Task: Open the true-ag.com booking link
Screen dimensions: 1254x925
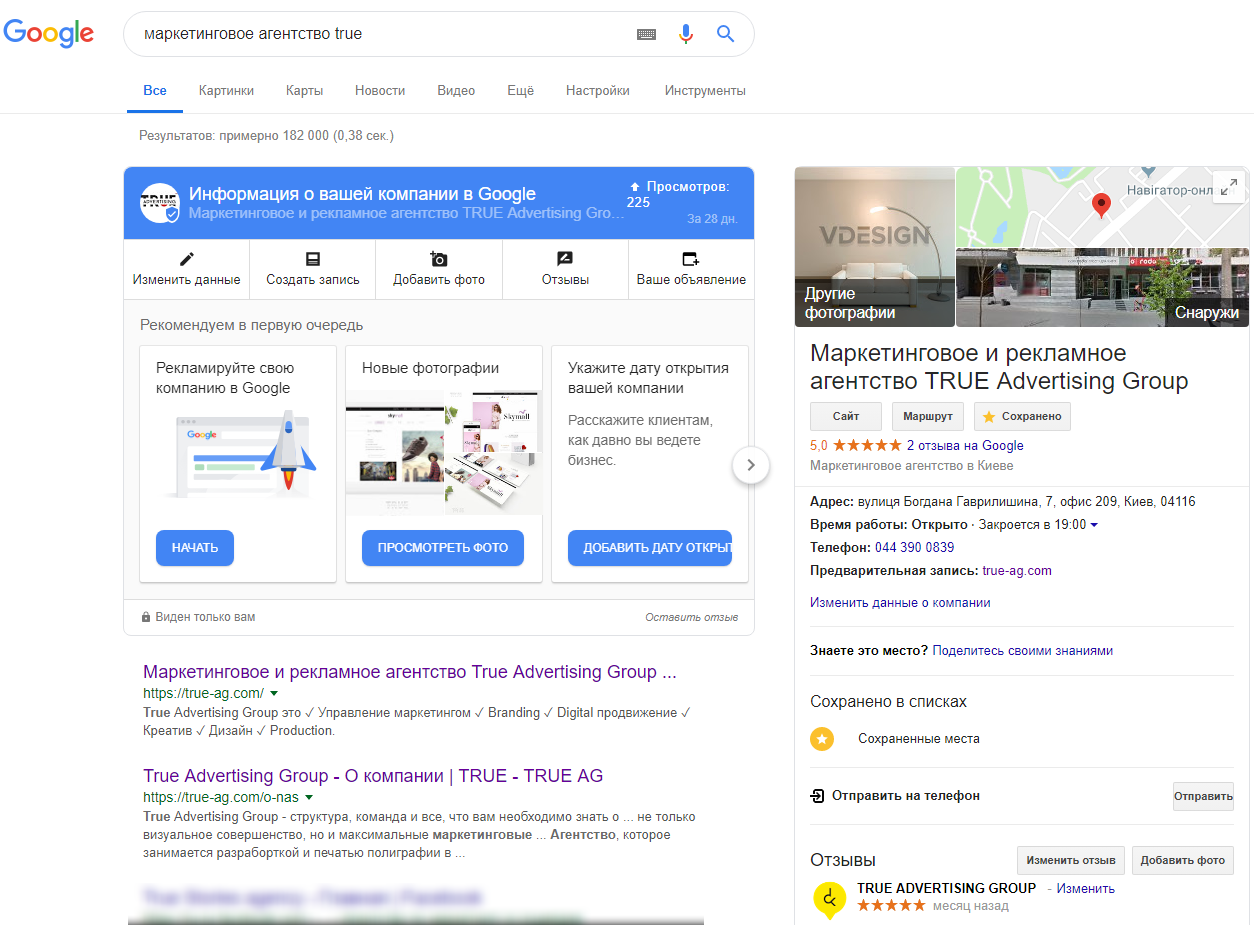Action: (1017, 571)
